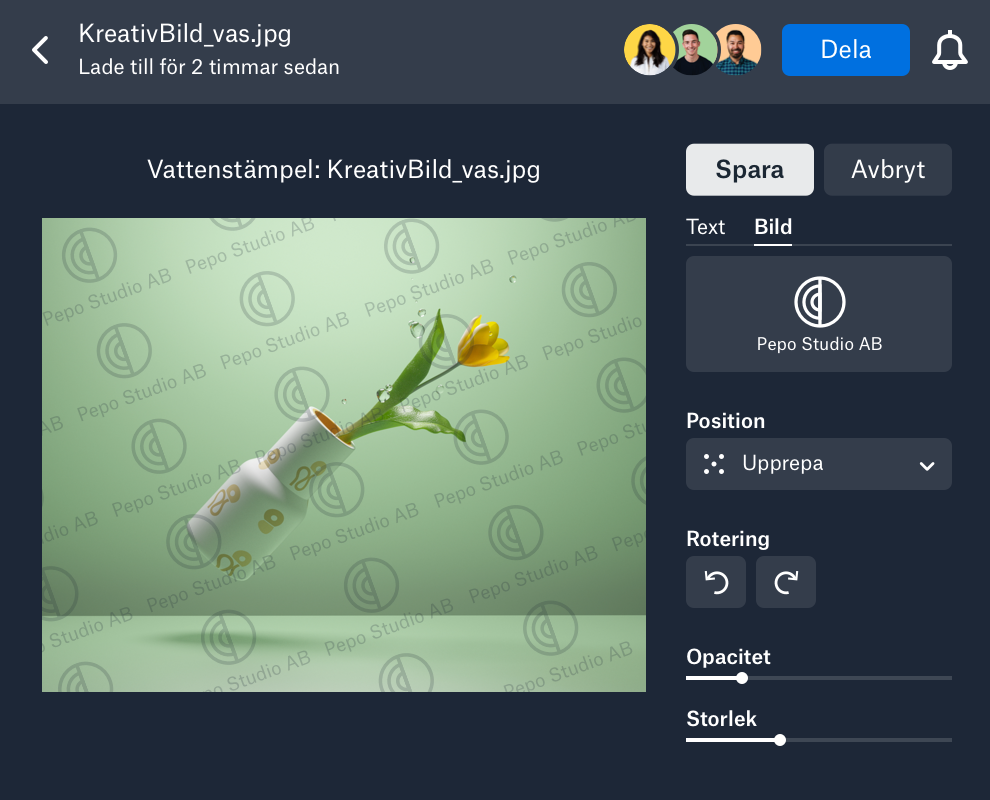Click the Rotering label
990x800 pixels.
pos(728,539)
